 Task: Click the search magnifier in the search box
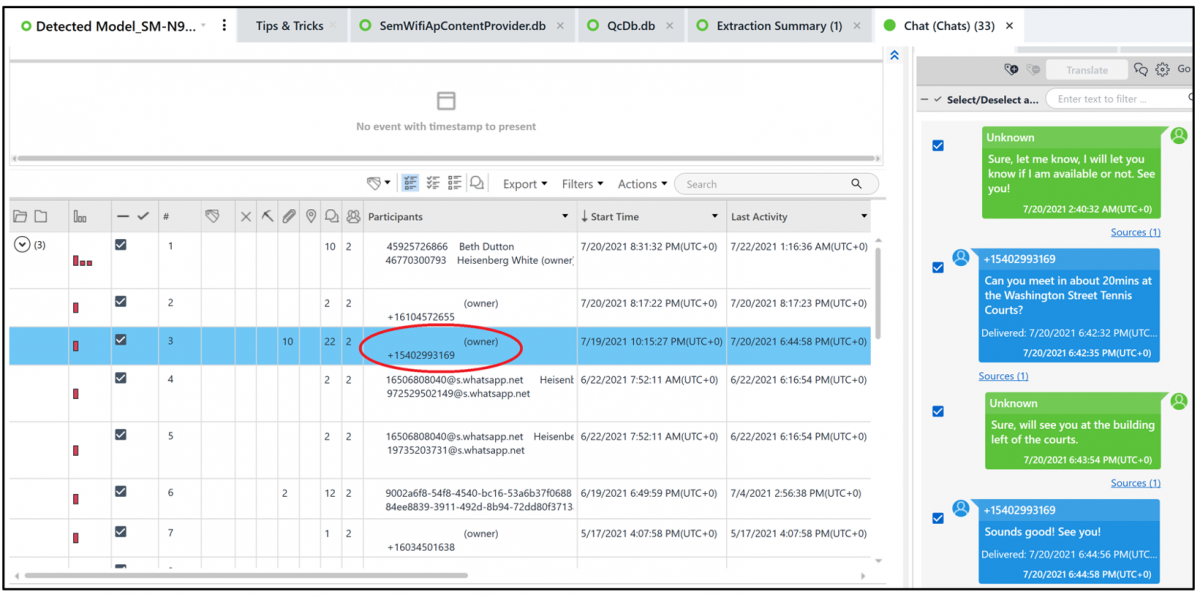click(858, 183)
